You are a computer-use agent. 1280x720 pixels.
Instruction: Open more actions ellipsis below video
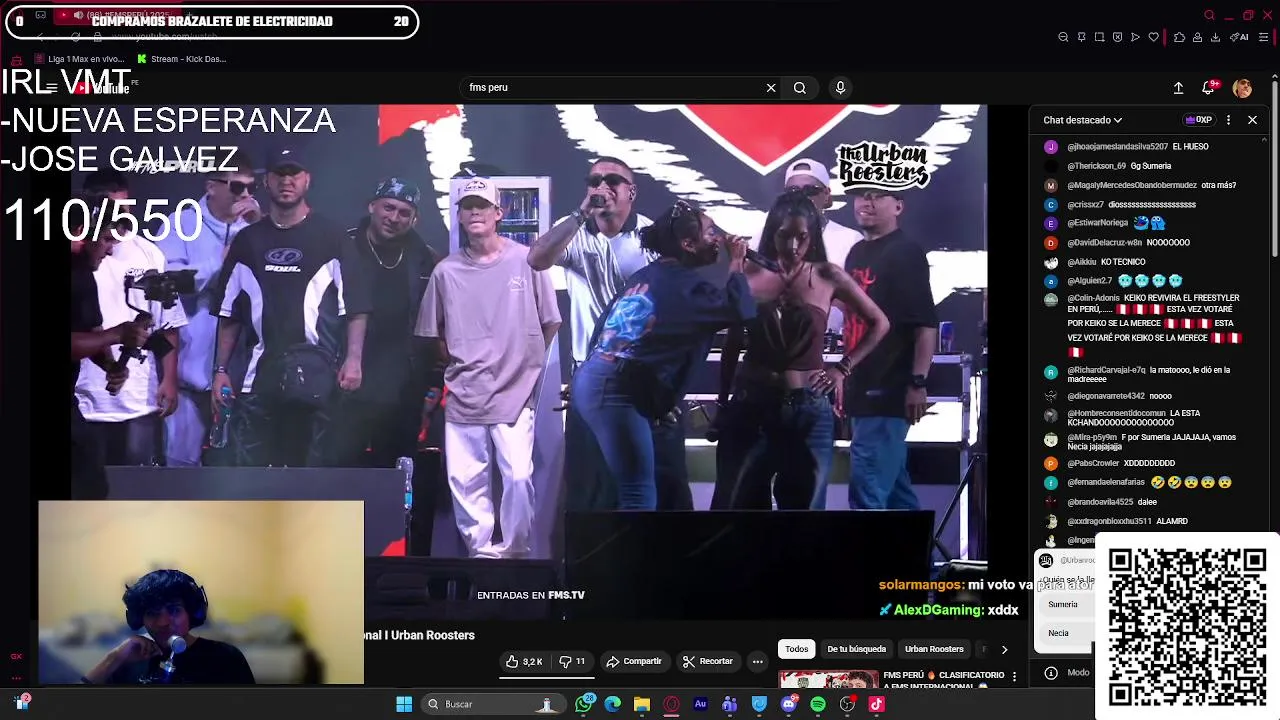point(757,661)
